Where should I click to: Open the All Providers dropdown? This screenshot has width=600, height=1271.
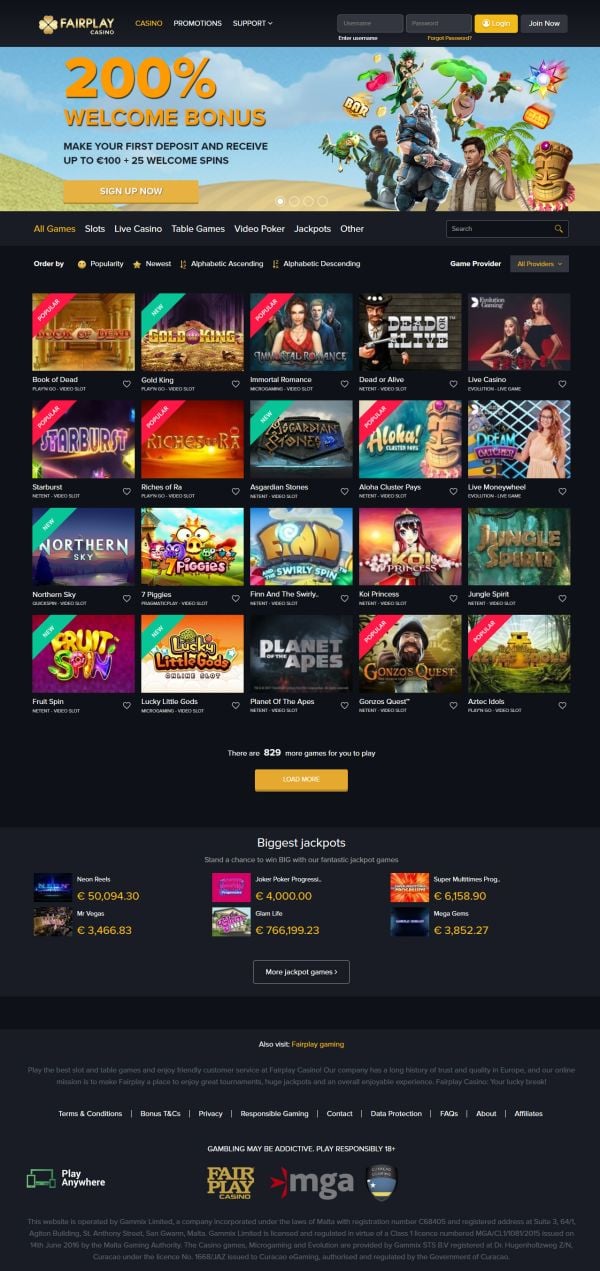(x=539, y=264)
